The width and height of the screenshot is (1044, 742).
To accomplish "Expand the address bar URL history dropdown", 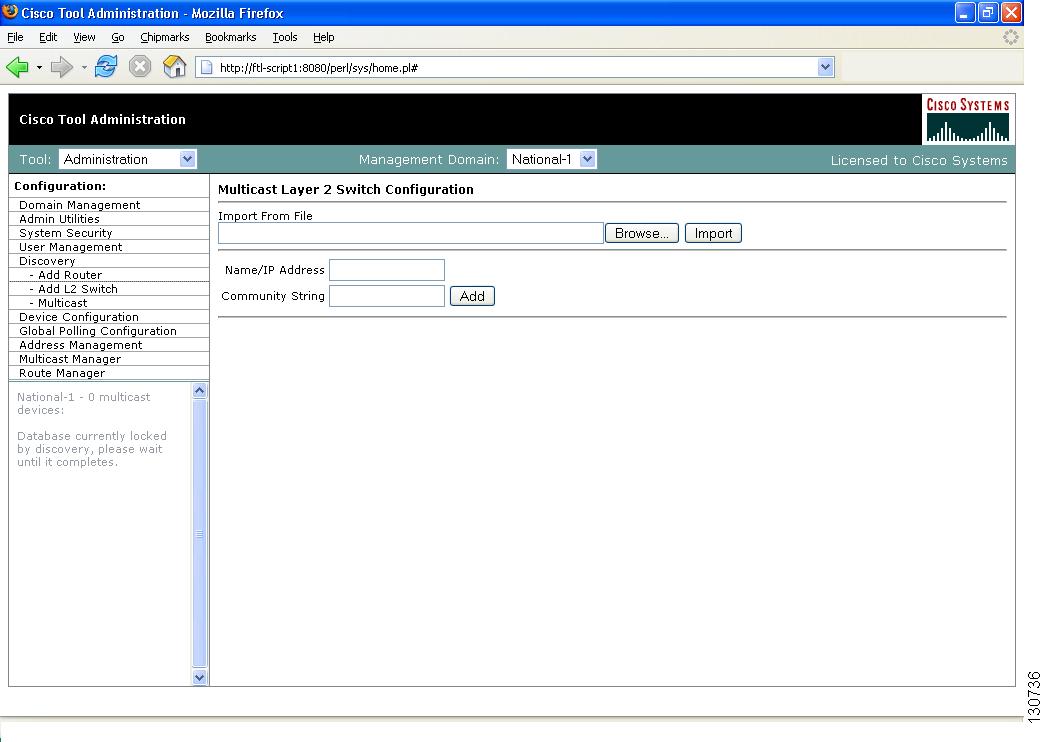I will 826,67.
